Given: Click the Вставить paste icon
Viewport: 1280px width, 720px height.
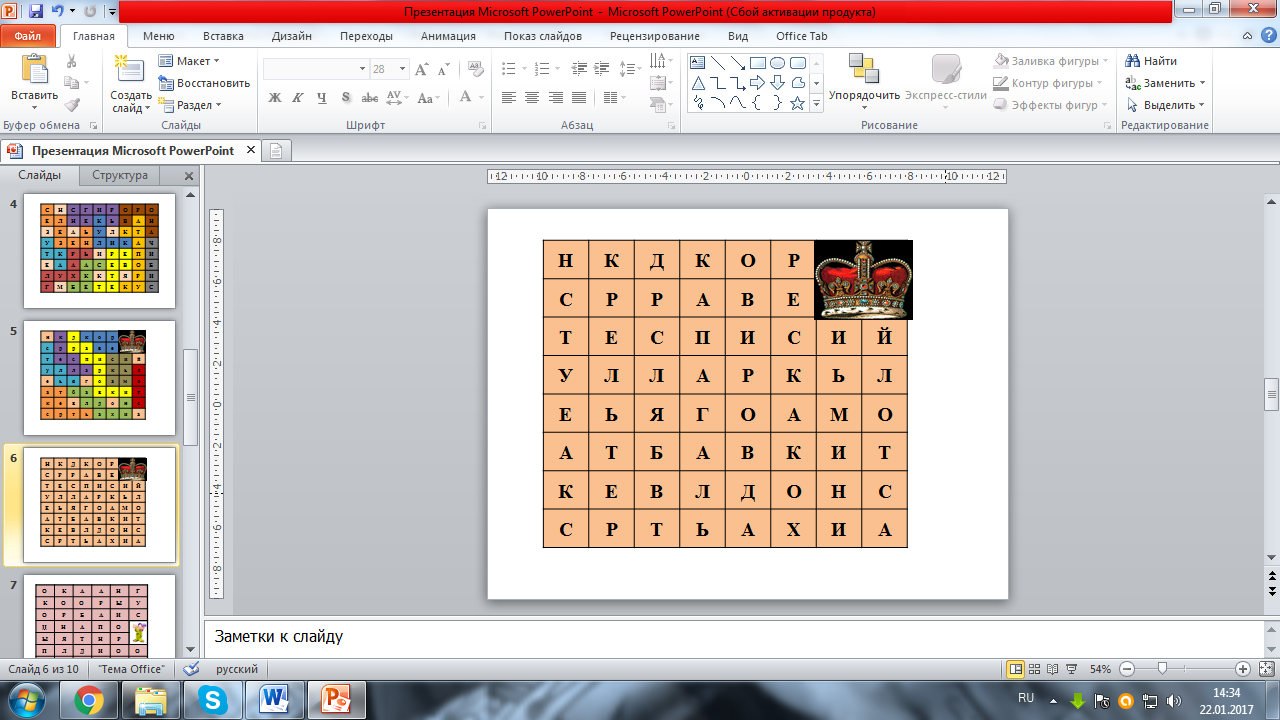Looking at the screenshot, I should click(34, 70).
